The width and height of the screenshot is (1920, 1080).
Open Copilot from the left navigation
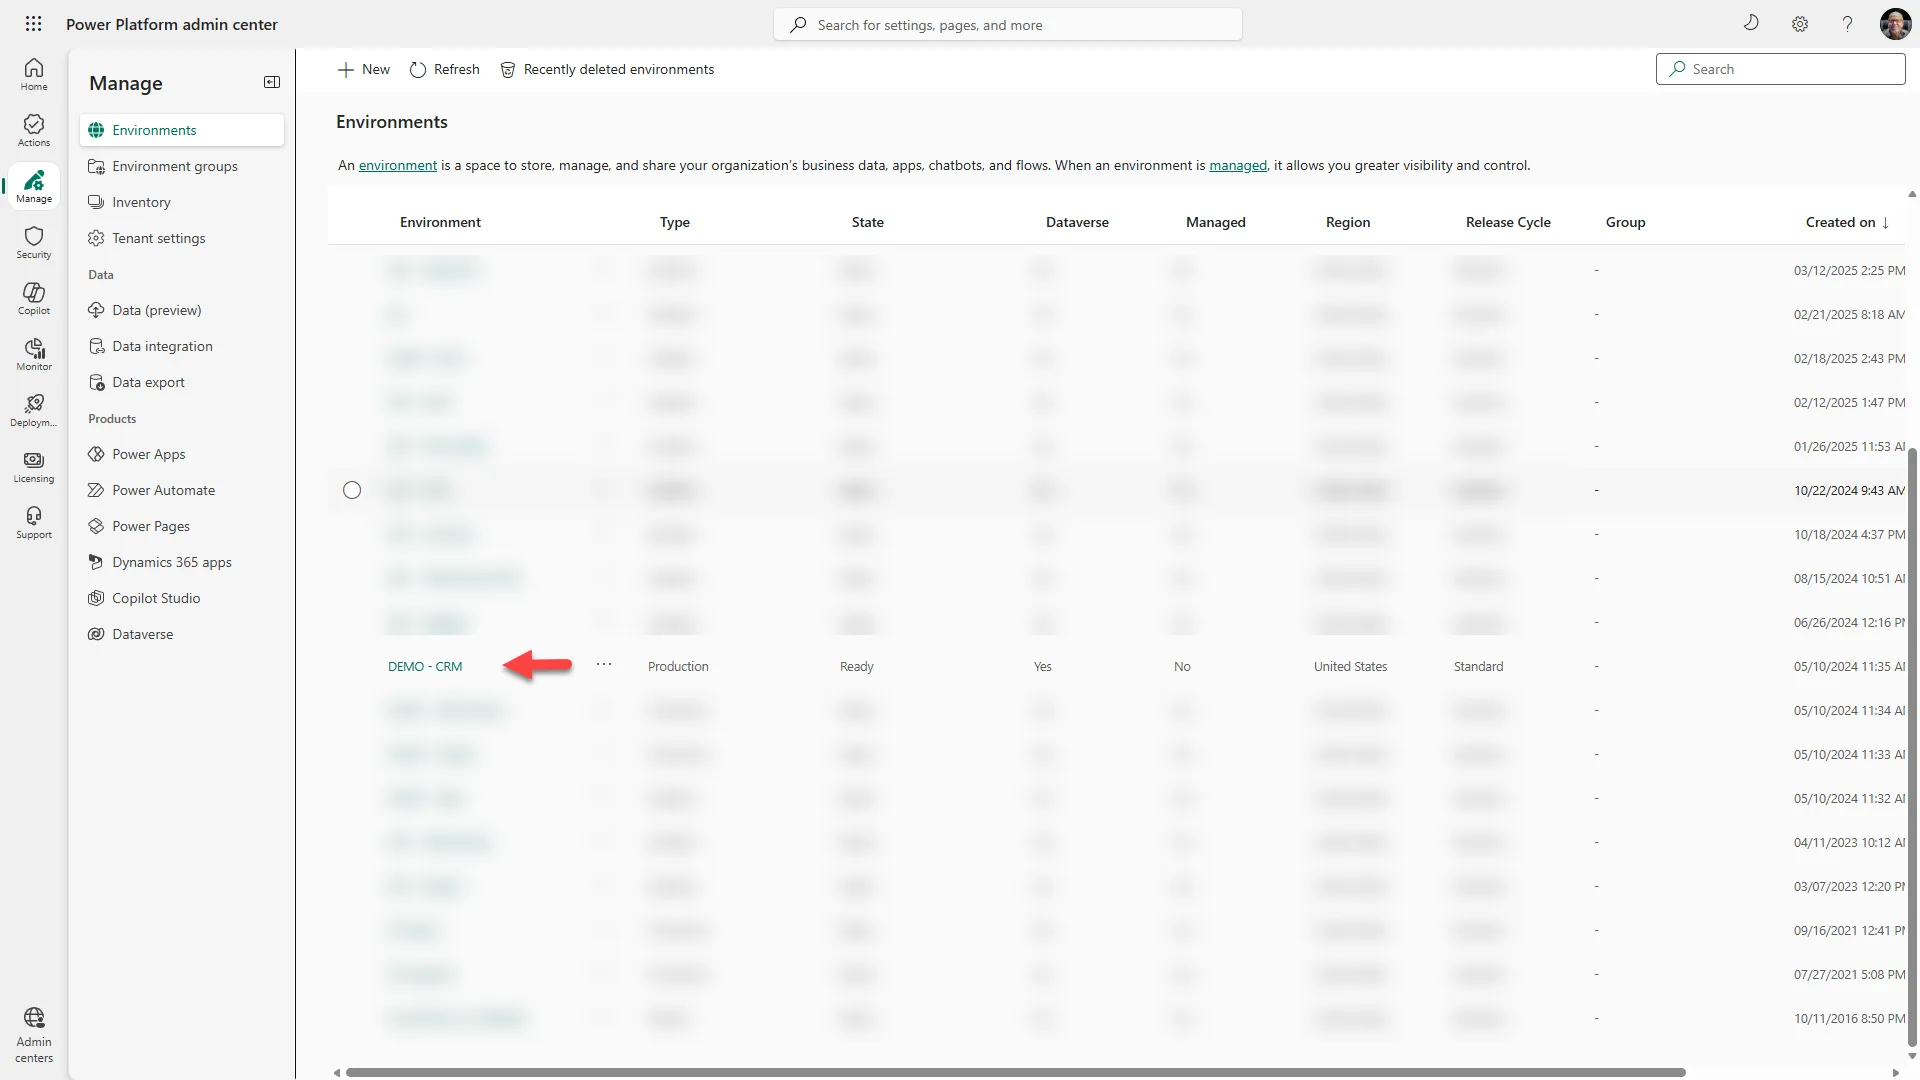pos(33,297)
